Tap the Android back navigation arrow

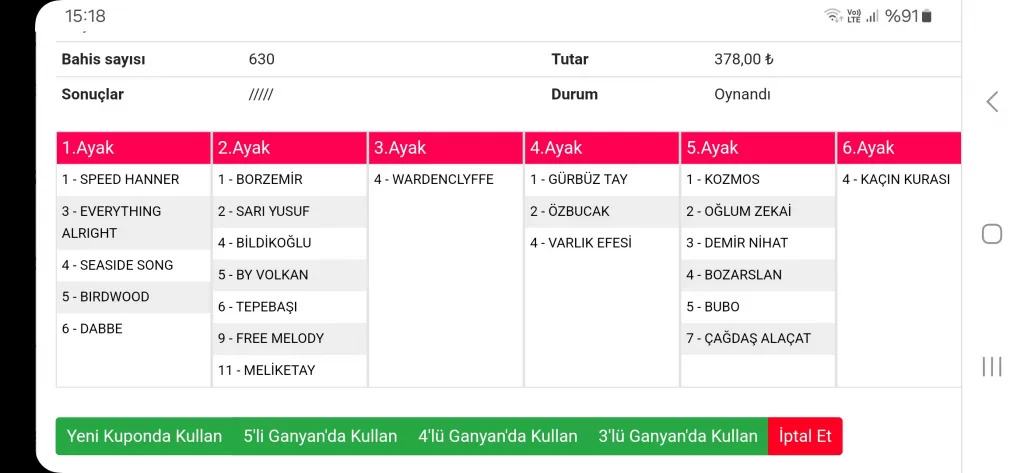(992, 101)
